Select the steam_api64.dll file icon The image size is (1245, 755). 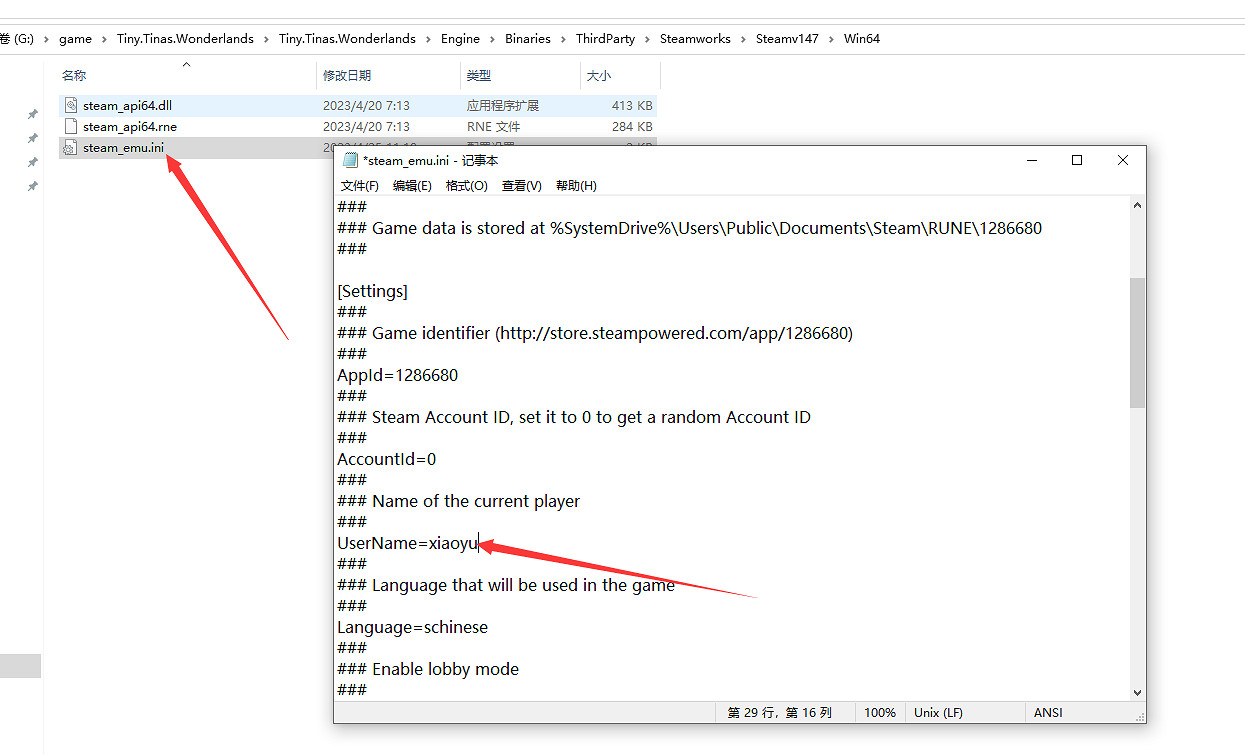70,105
